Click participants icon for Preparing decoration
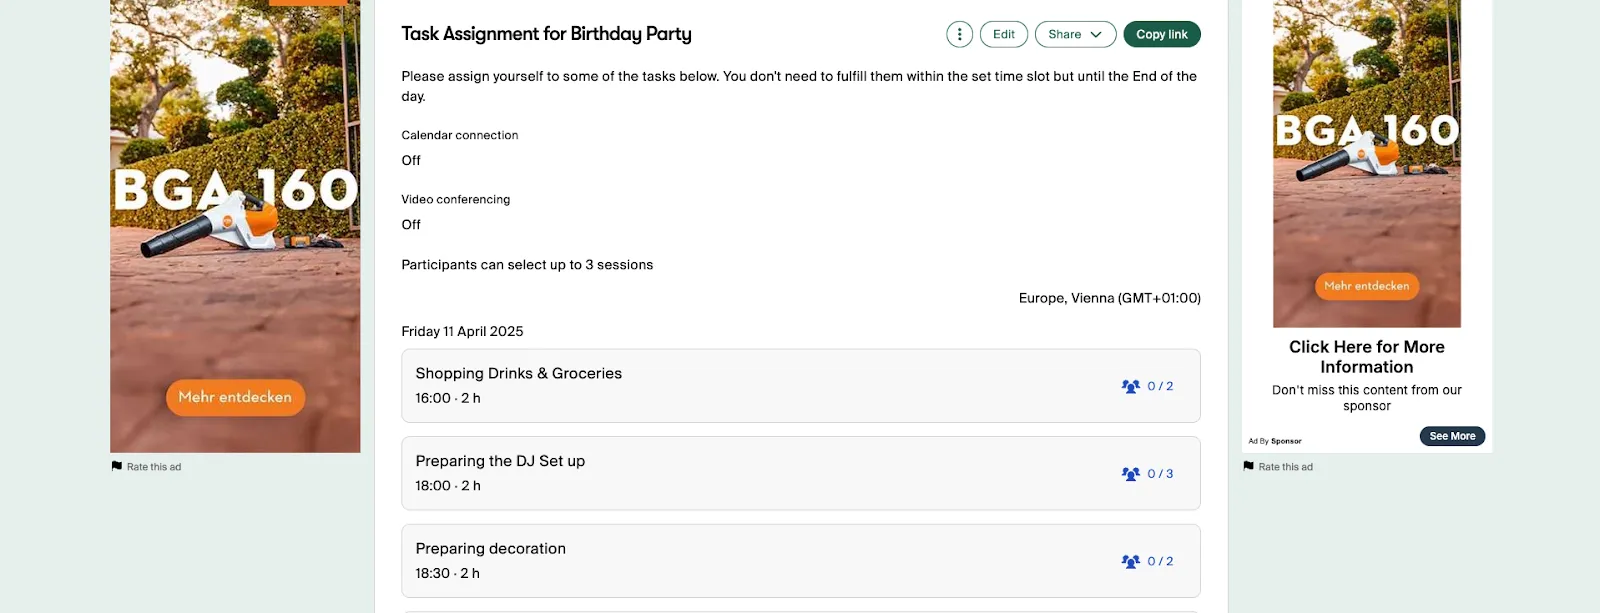 point(1131,561)
